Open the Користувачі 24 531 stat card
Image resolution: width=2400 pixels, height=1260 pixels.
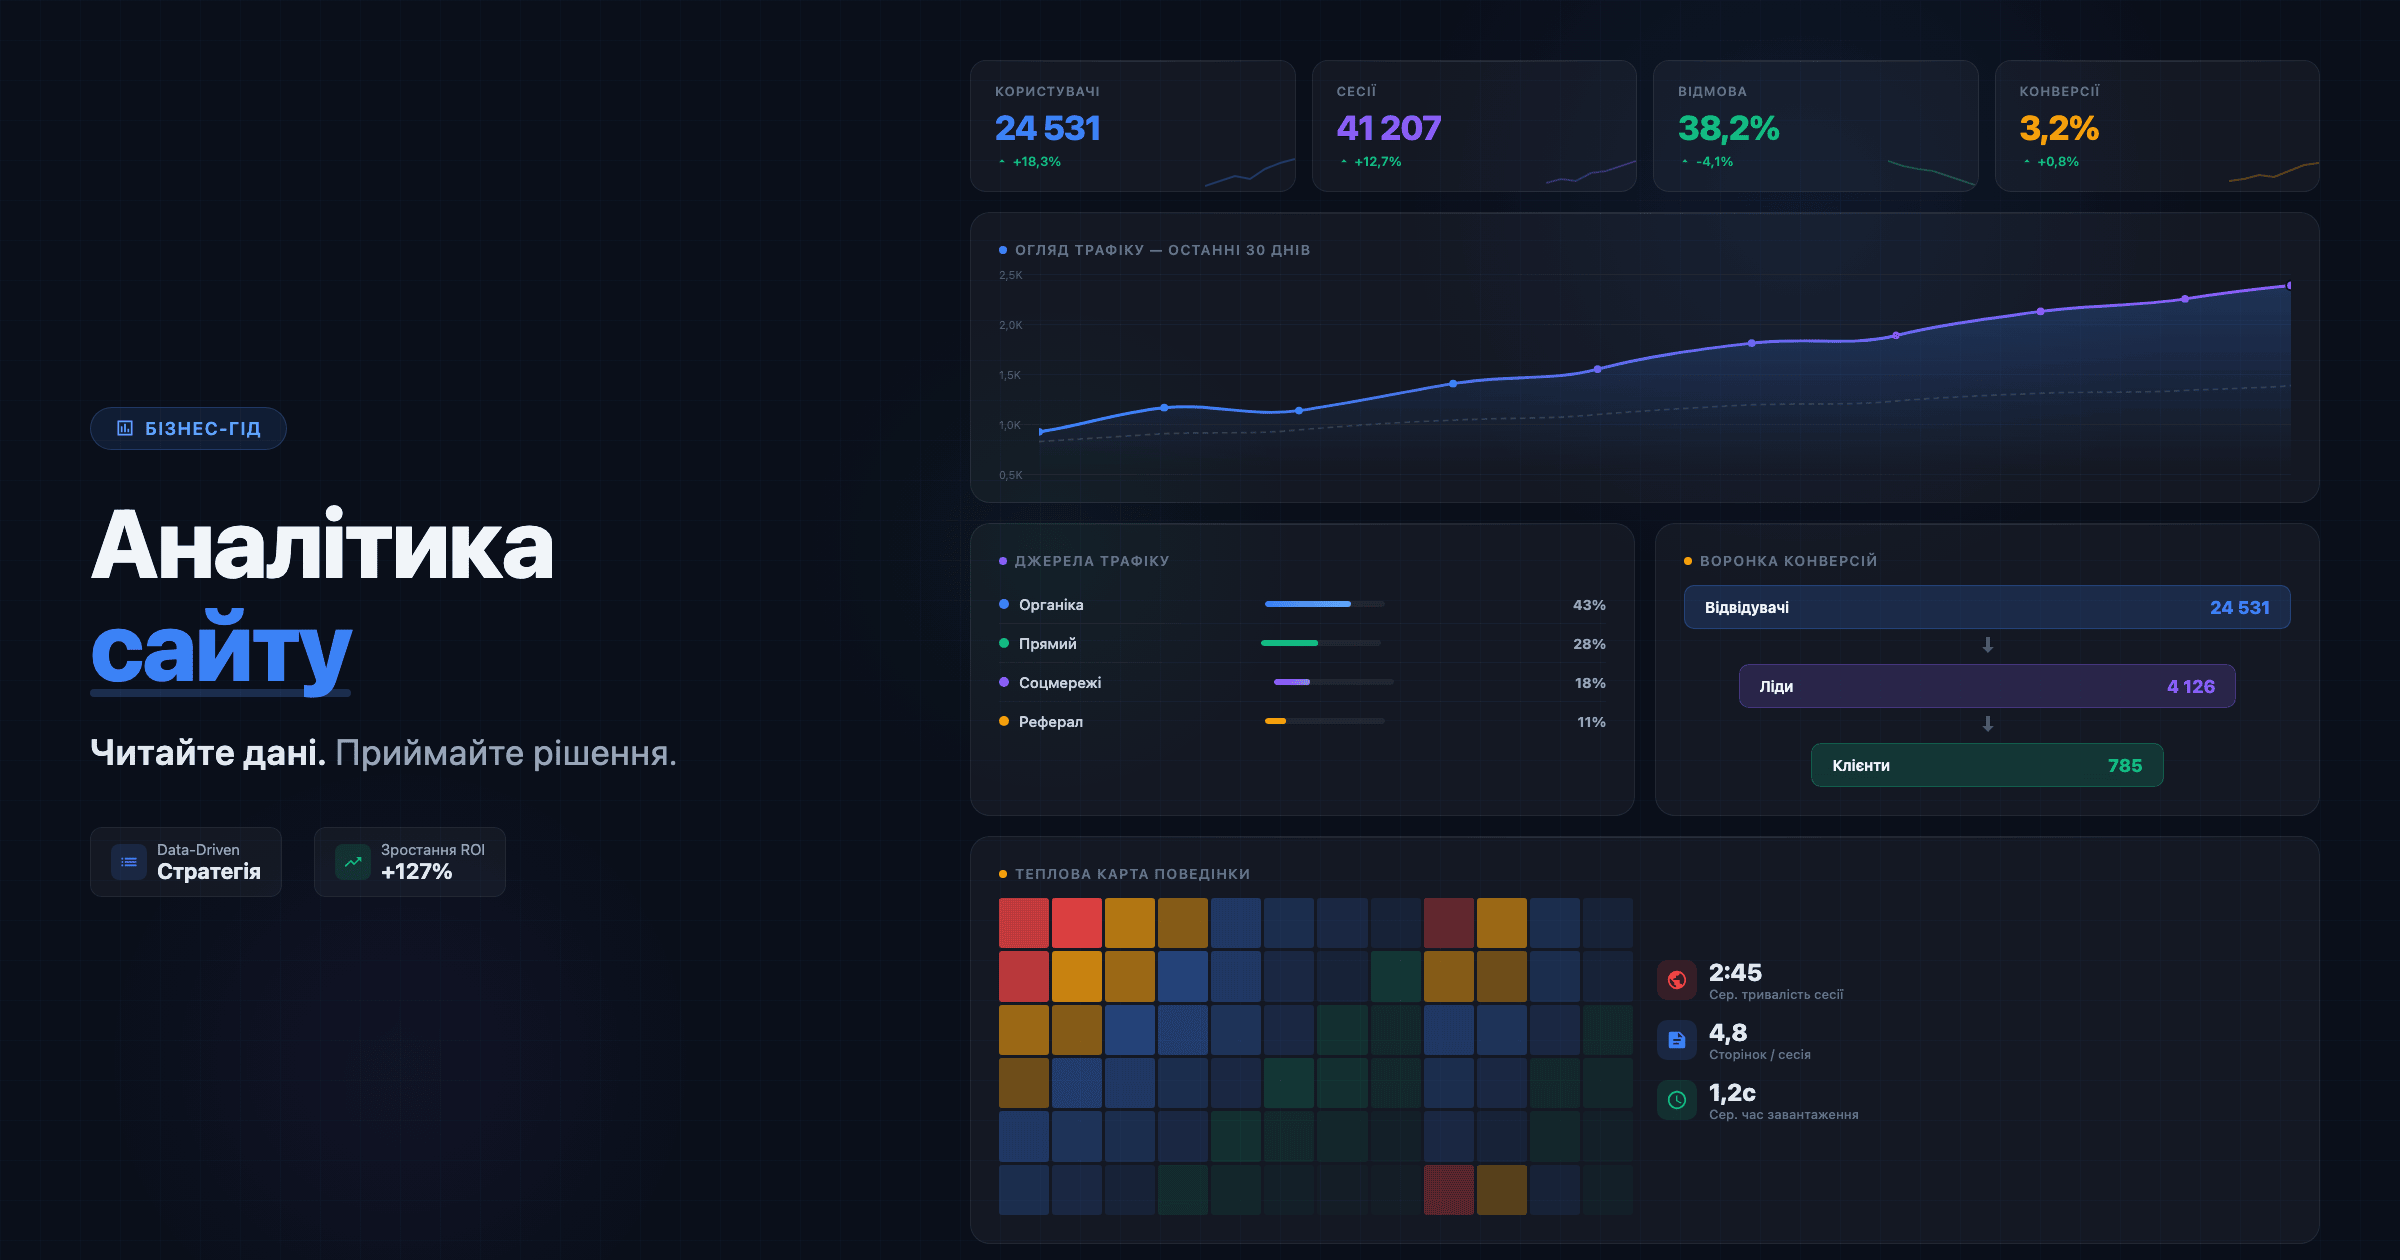click(x=1132, y=126)
